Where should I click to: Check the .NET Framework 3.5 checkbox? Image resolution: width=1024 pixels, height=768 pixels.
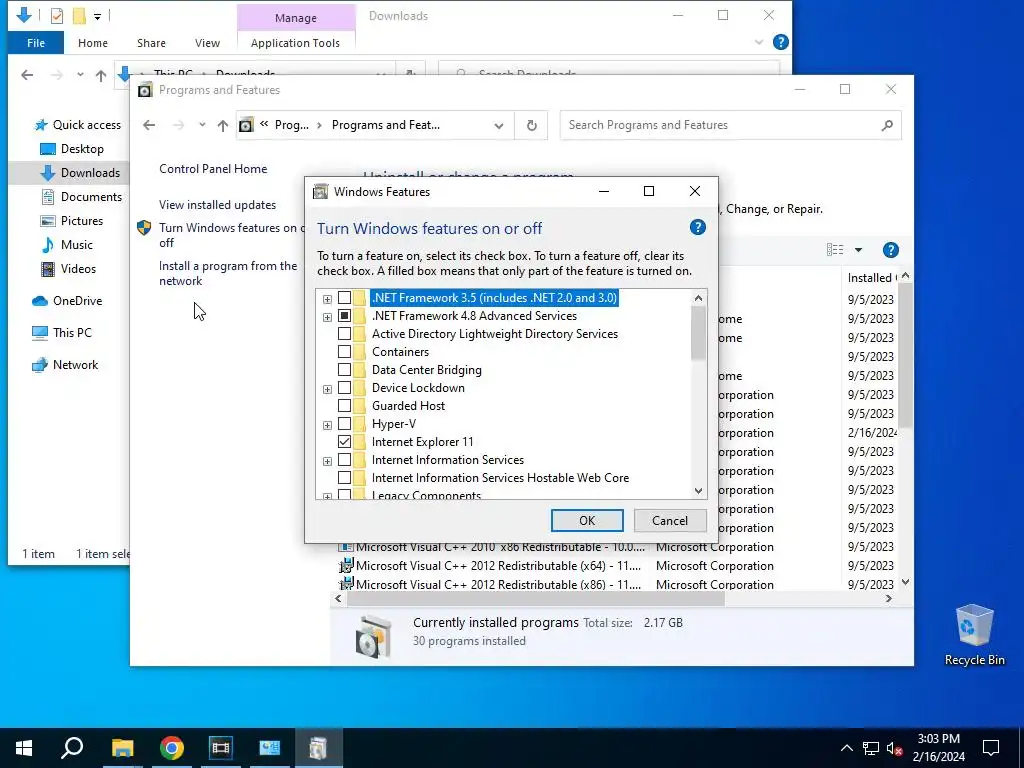(x=344, y=298)
